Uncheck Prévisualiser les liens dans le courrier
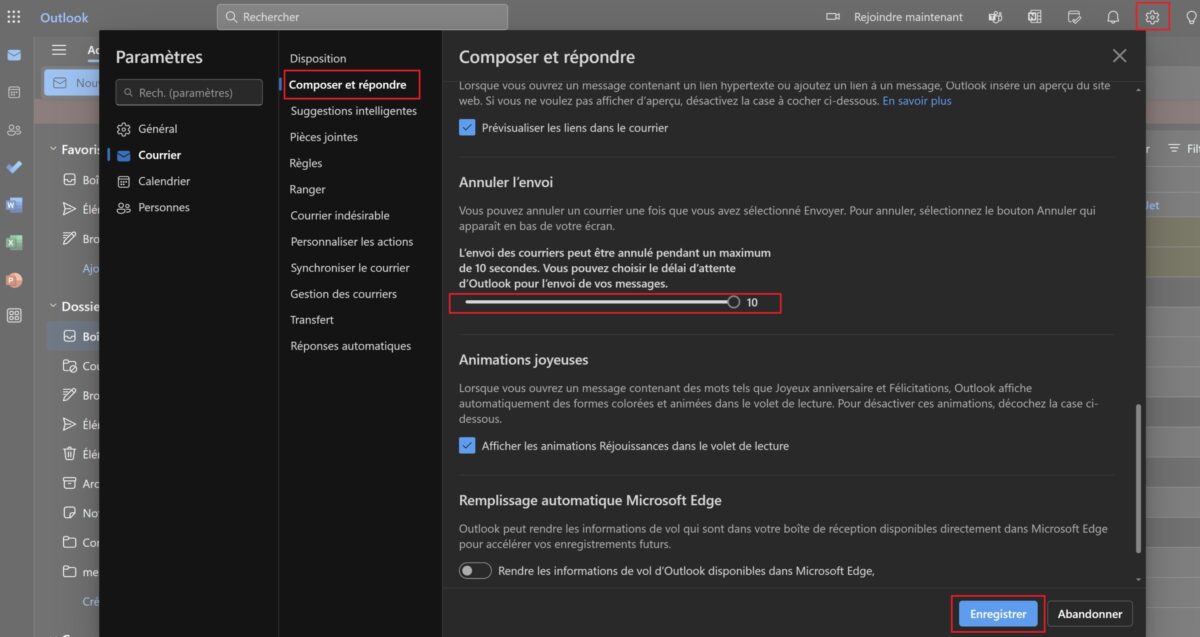This screenshot has height=637, width=1200. (467, 128)
